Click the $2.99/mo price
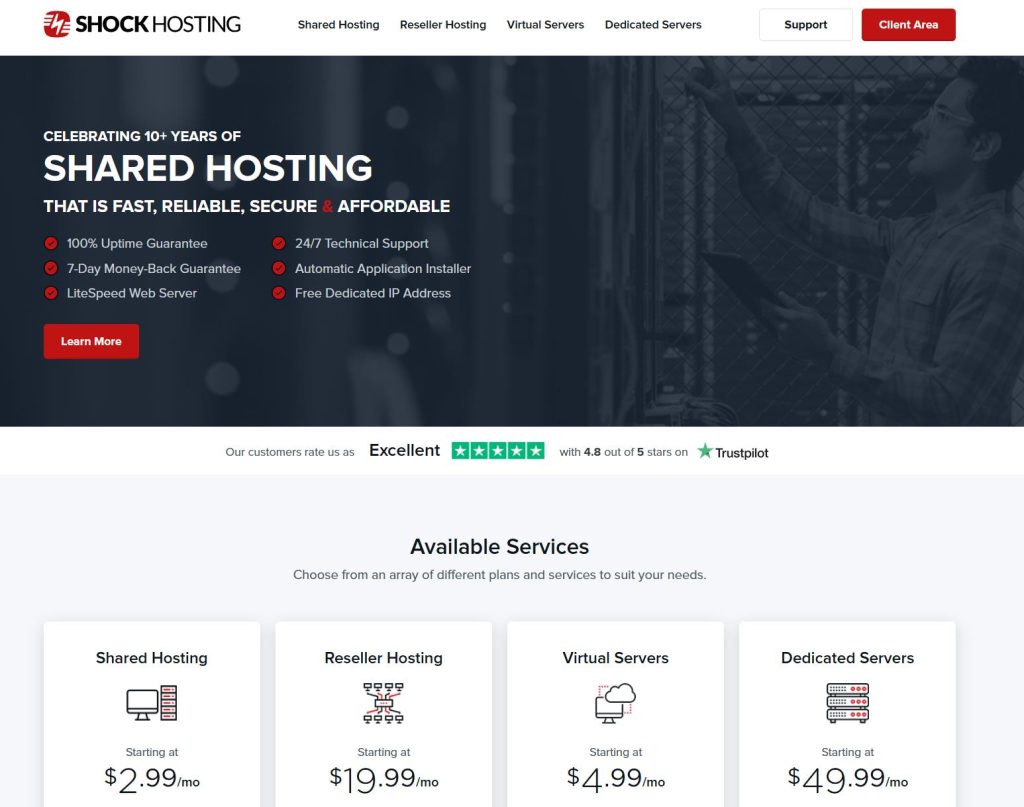This screenshot has height=807, width=1024. pyautogui.click(x=152, y=778)
